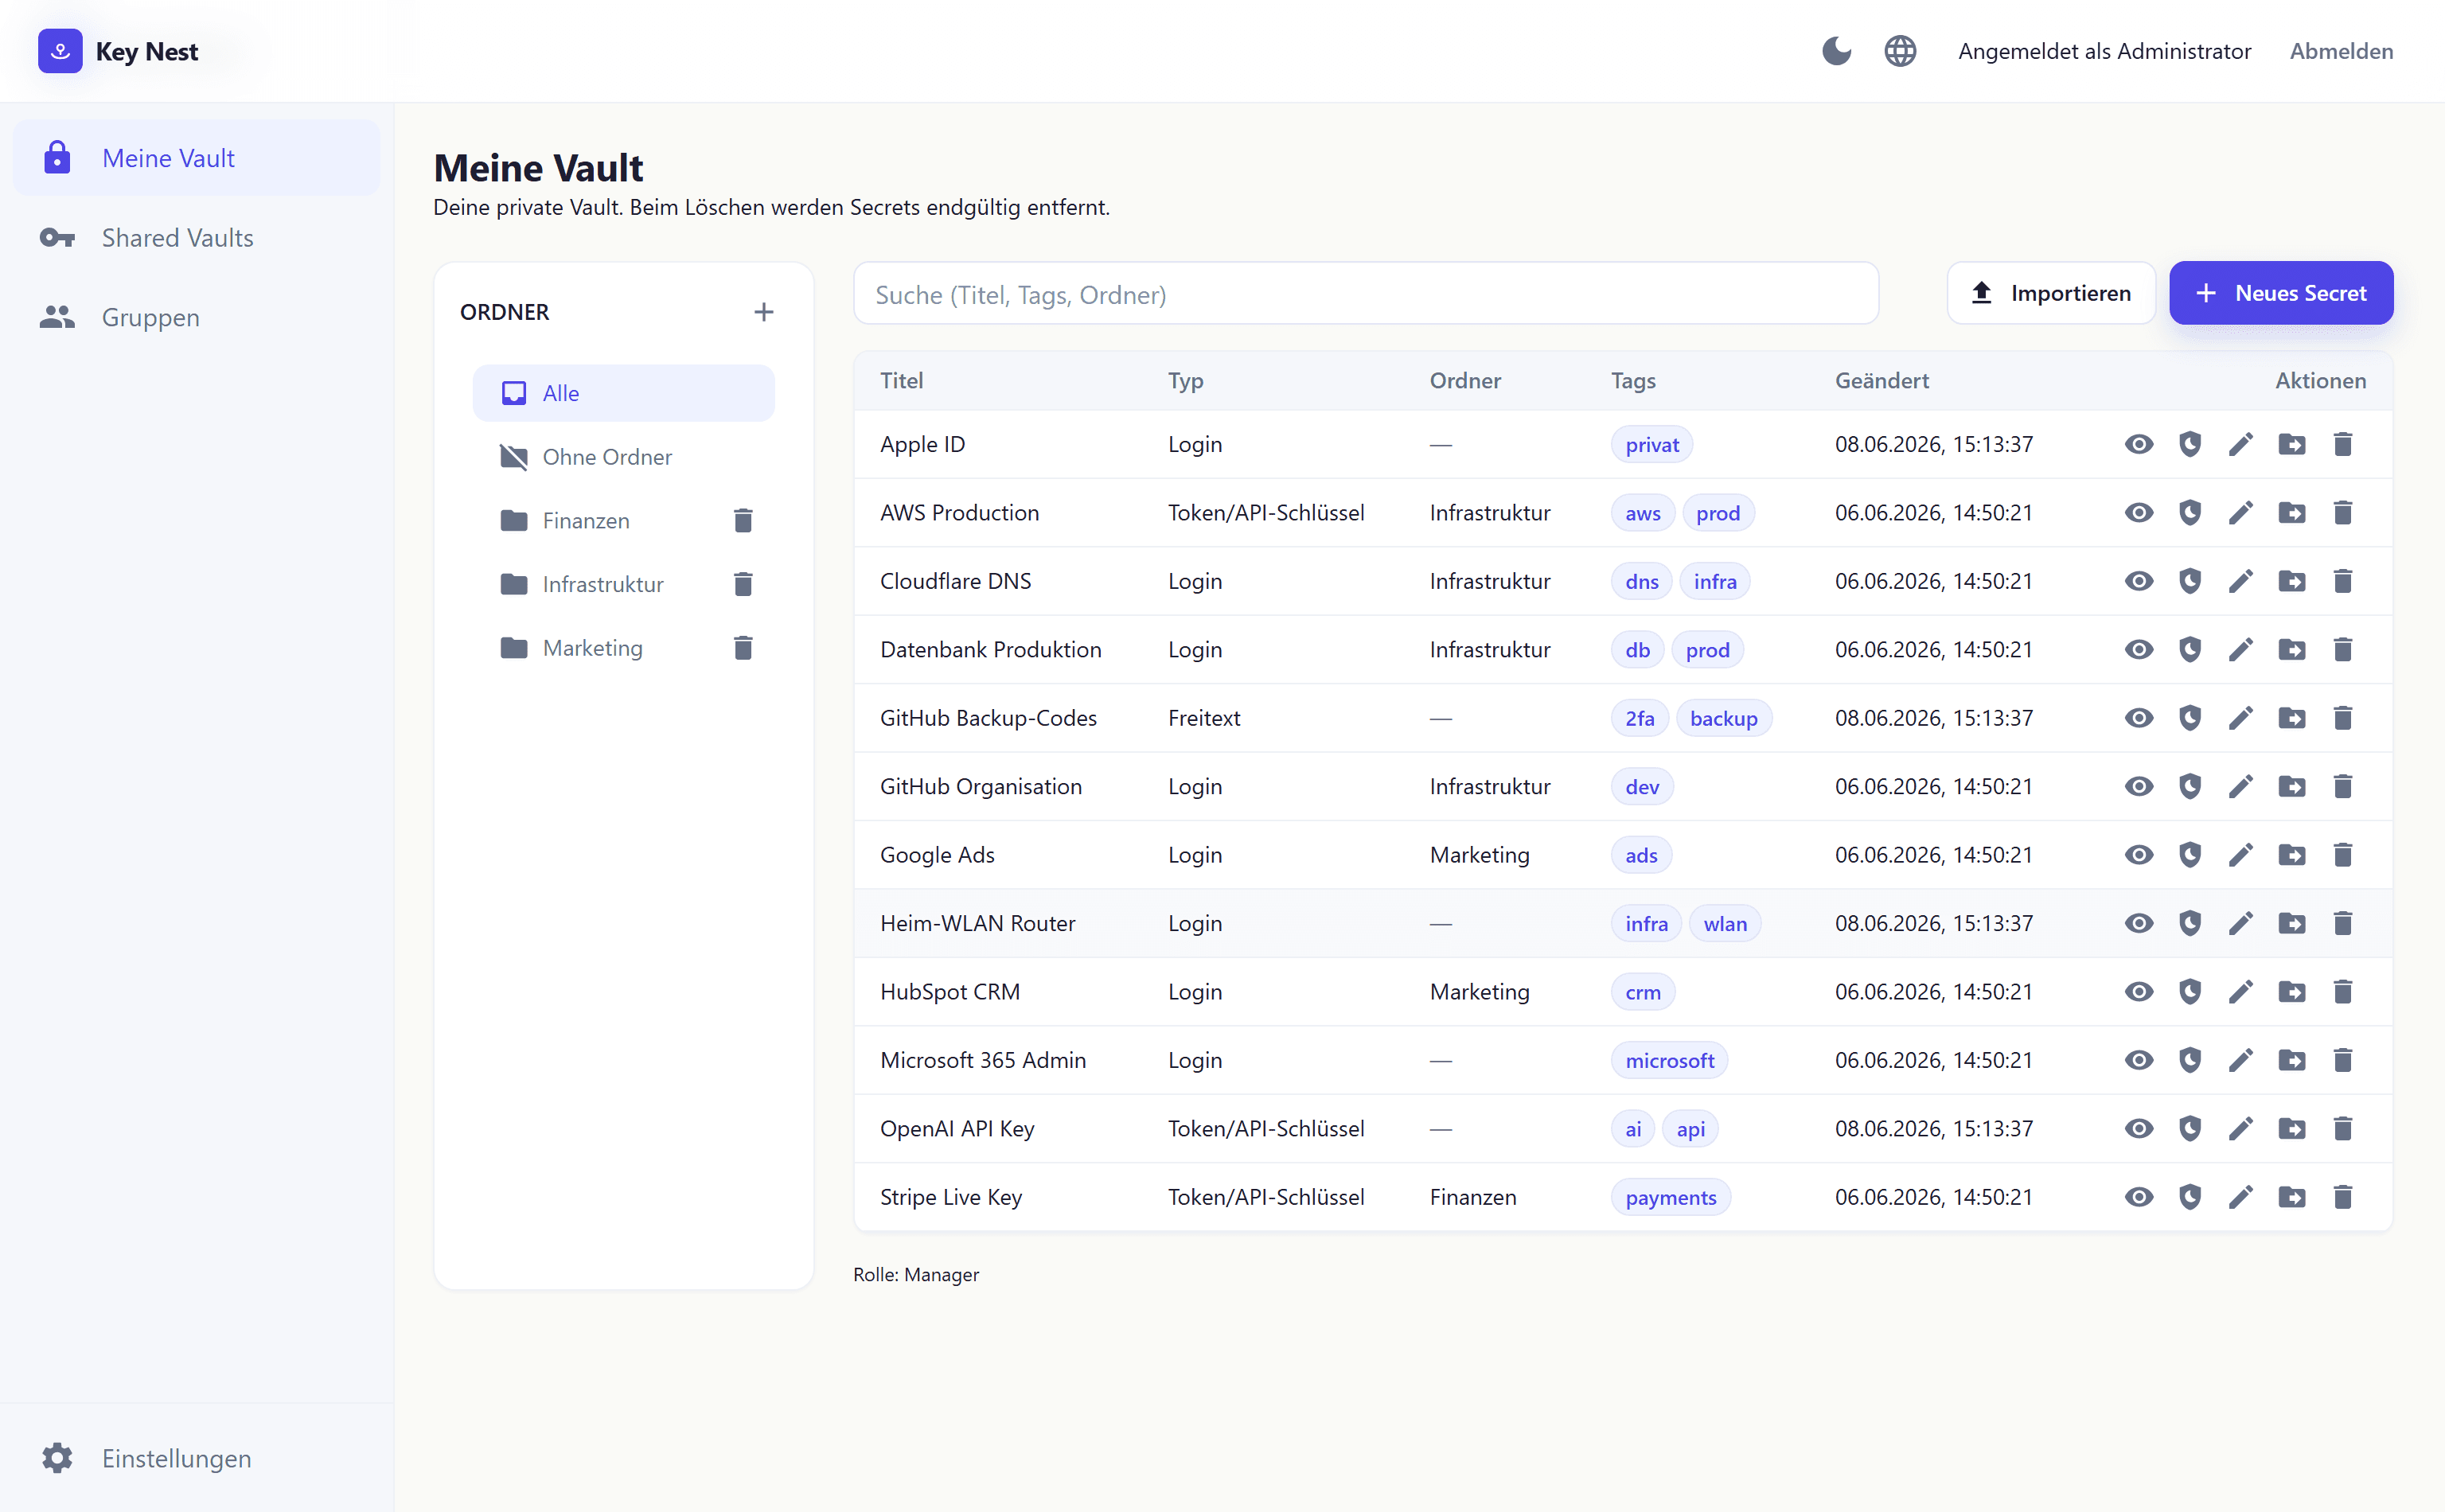
Task: Open shield icon for AWS Production
Action: (2190, 513)
